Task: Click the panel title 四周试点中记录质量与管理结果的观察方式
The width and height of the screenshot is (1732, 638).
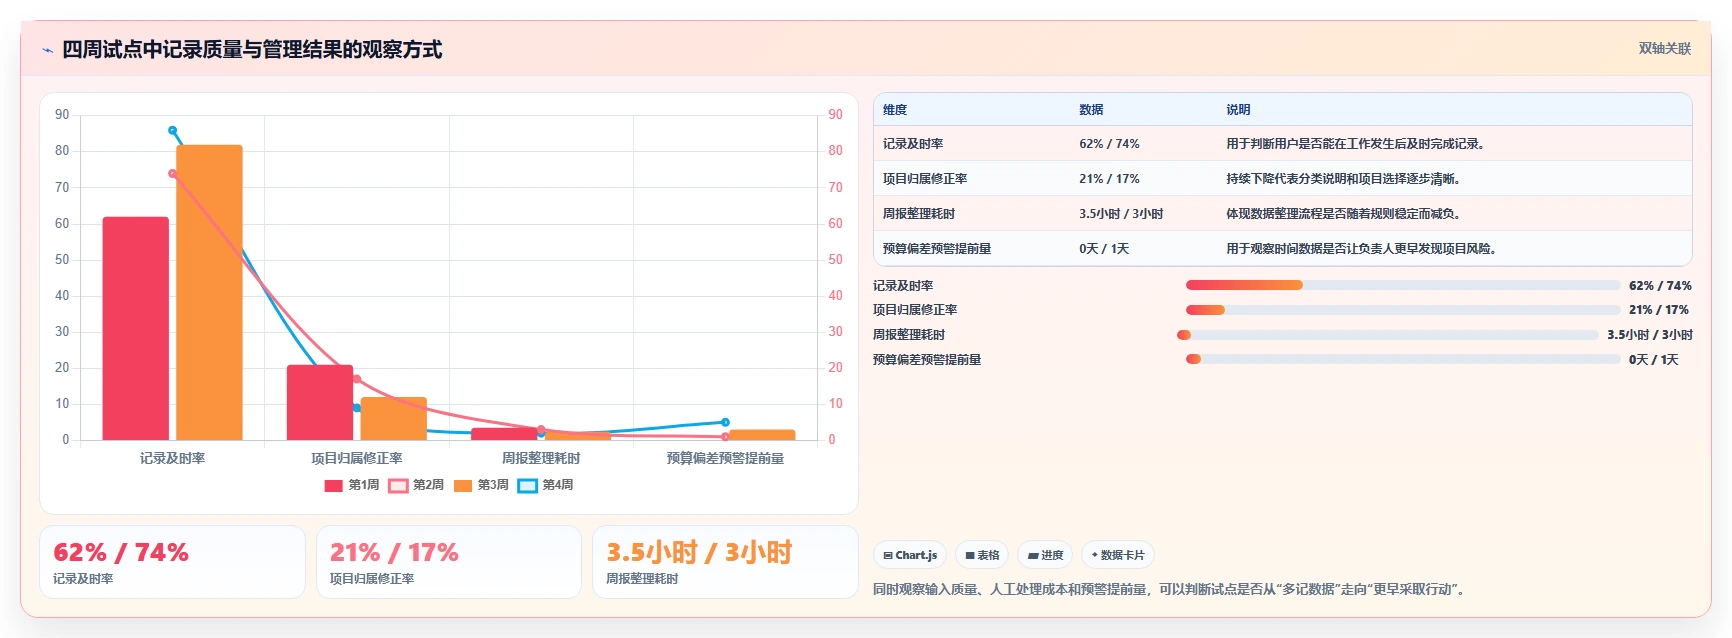Action: (252, 50)
